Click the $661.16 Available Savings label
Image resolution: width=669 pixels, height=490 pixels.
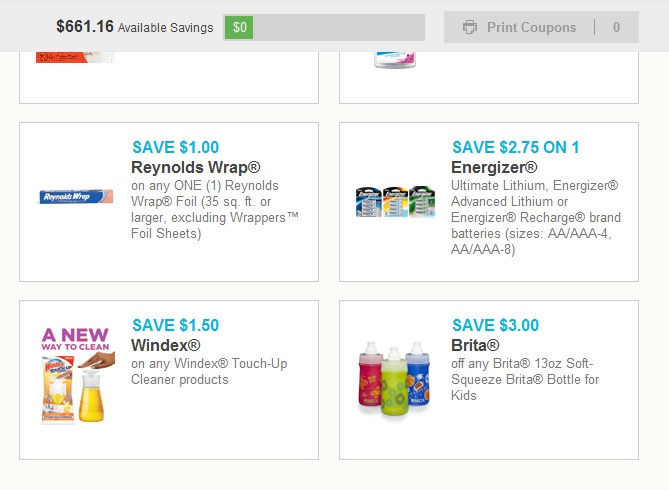pos(135,27)
